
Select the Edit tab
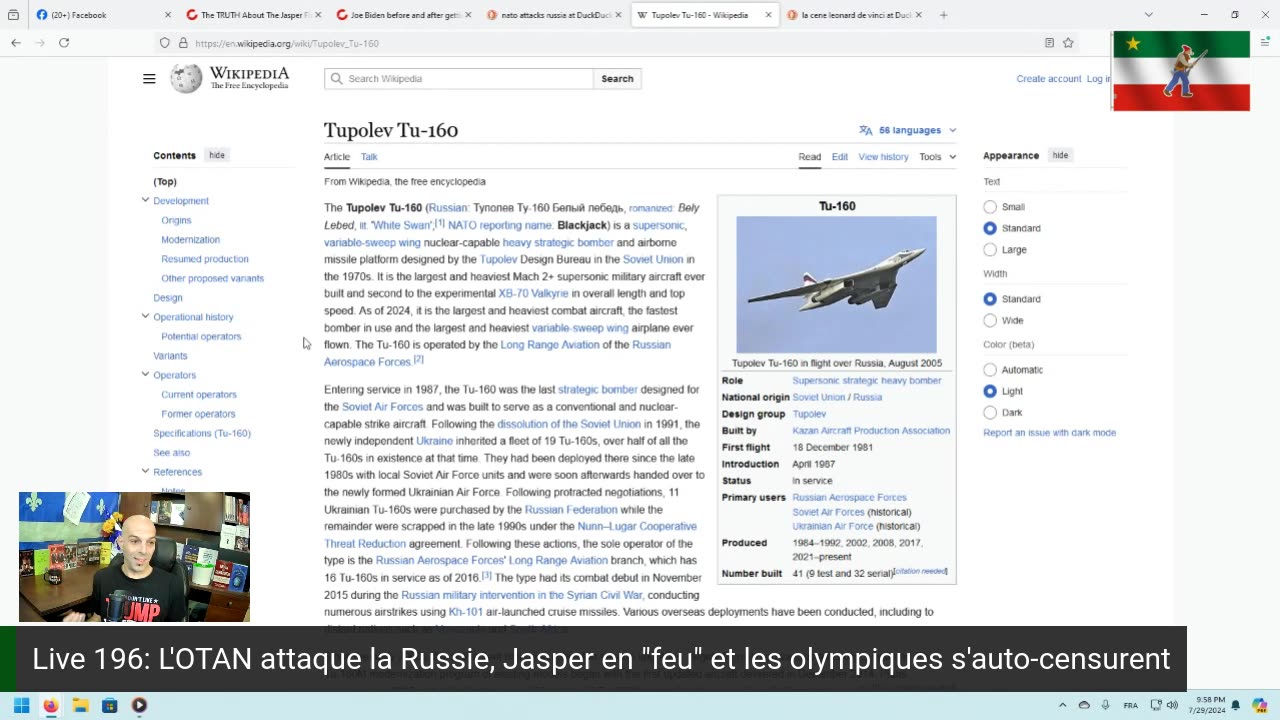tap(840, 157)
